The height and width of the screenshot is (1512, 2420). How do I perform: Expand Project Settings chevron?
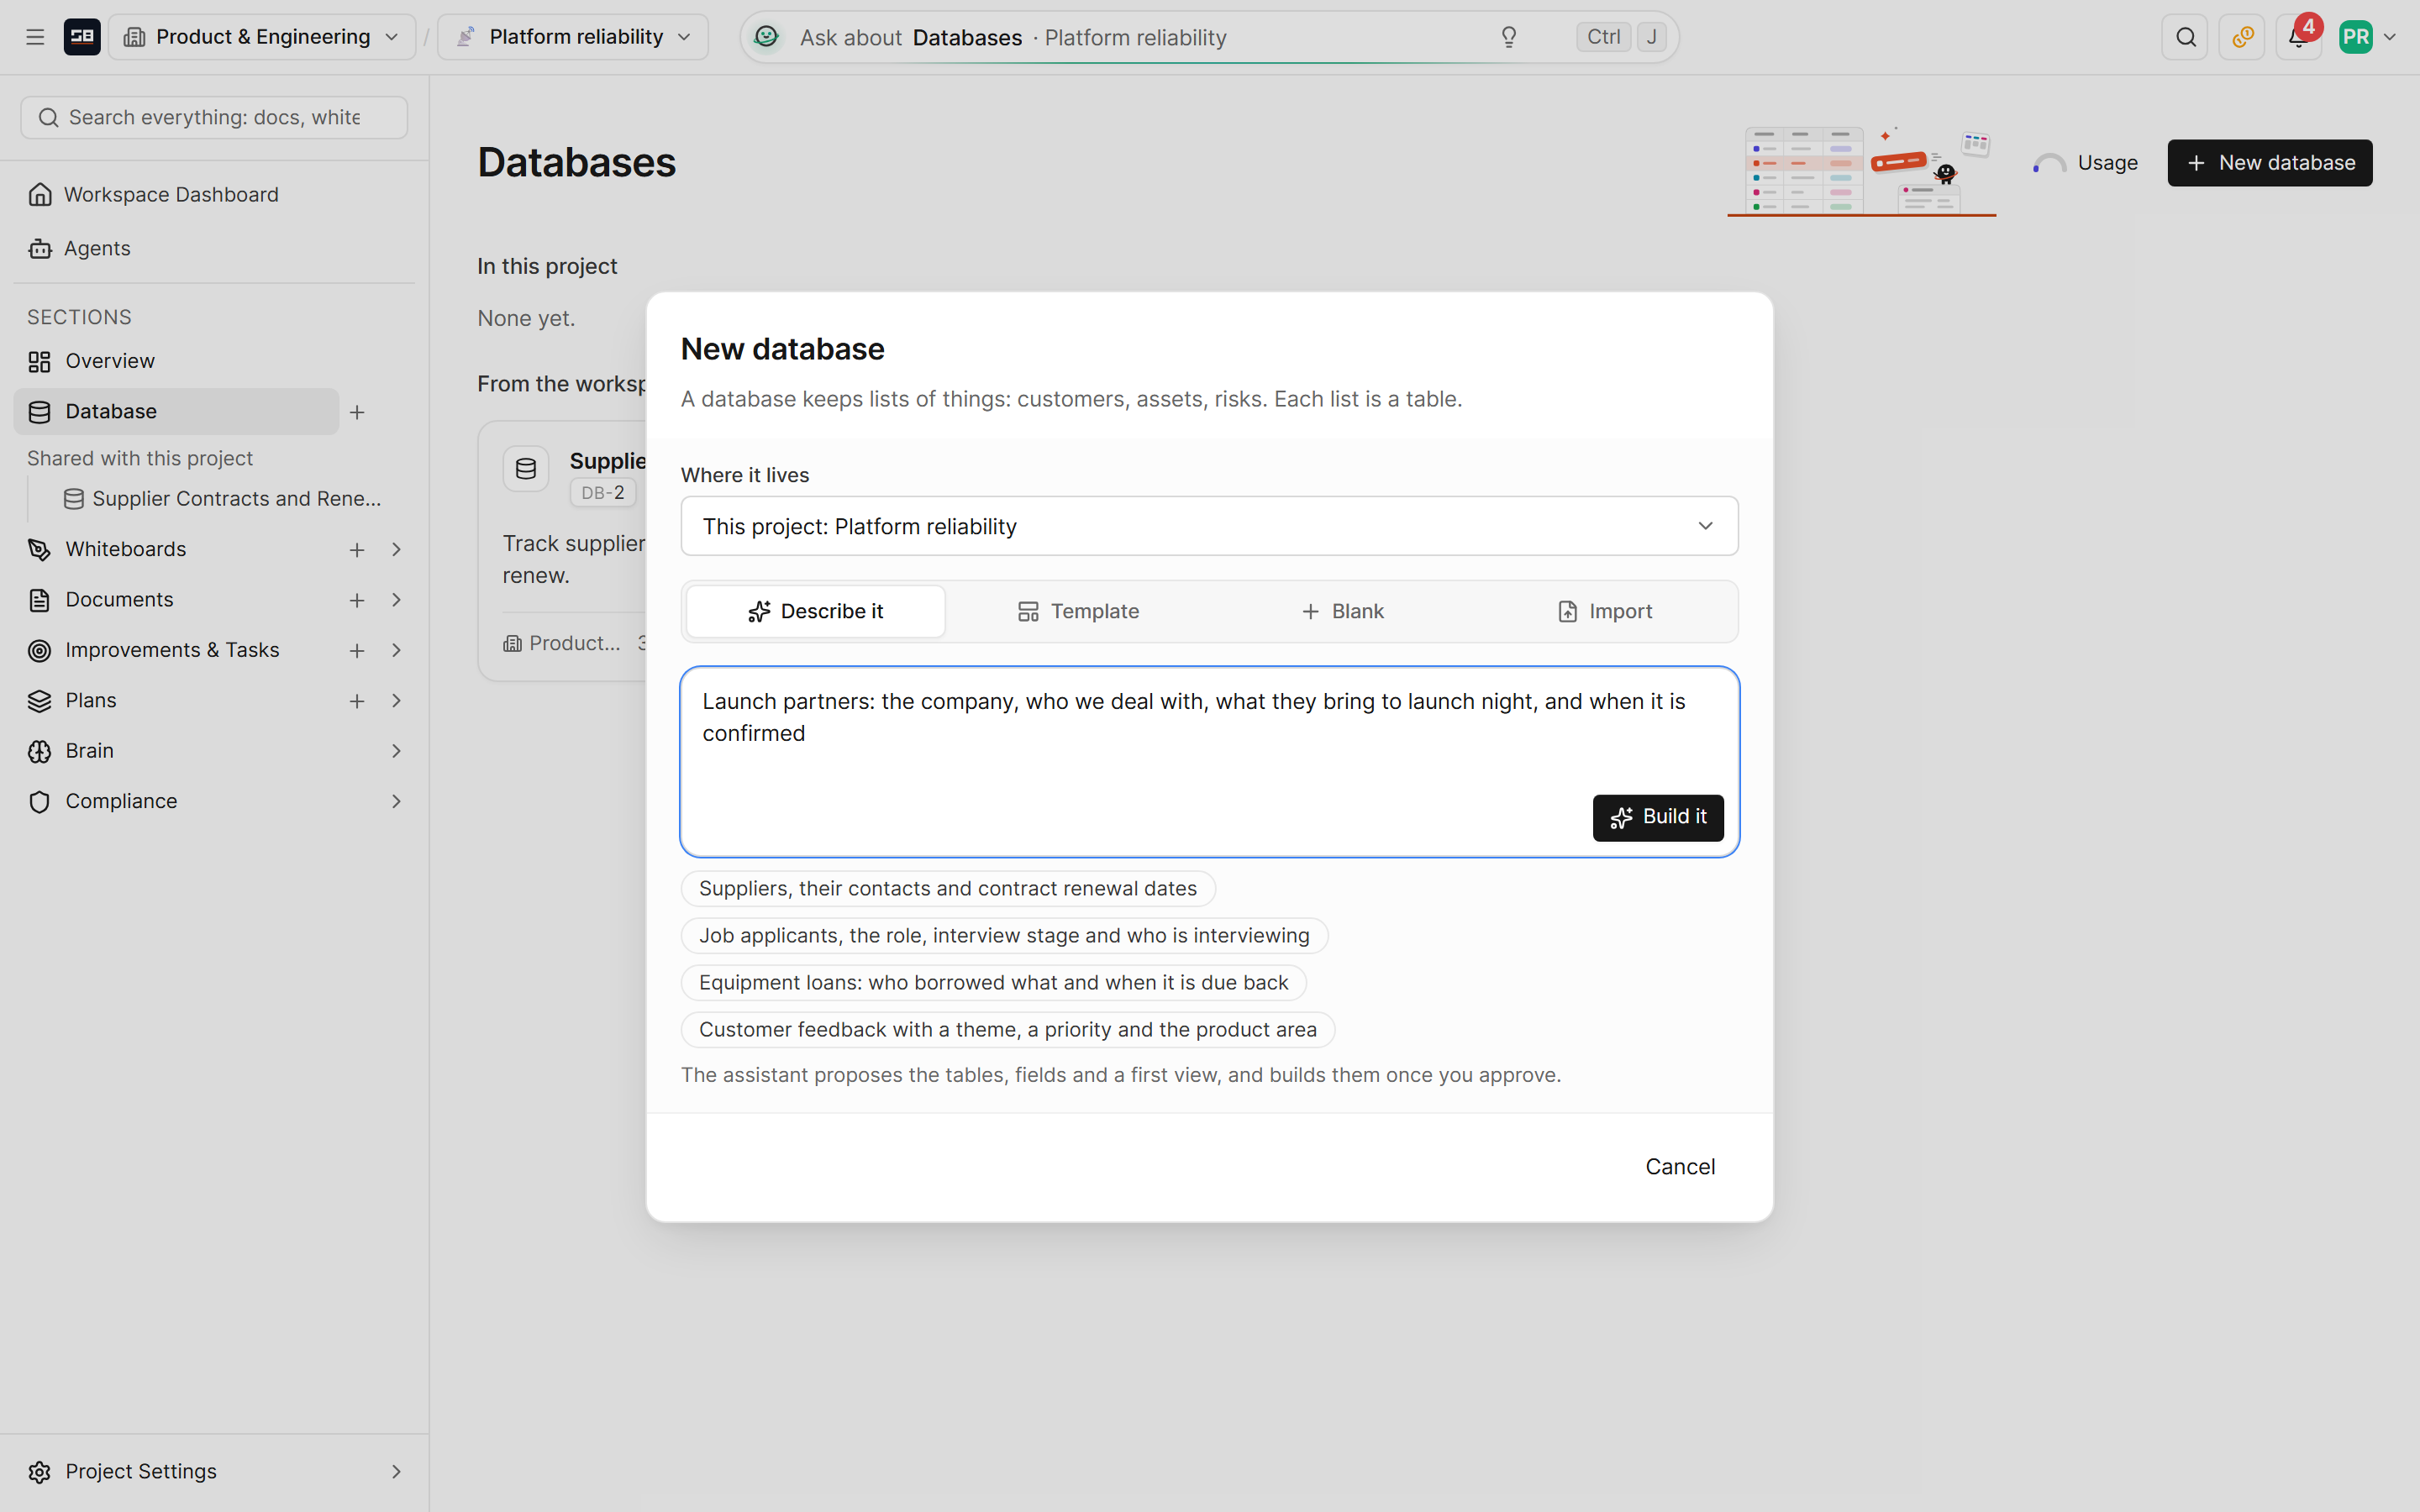pyautogui.click(x=396, y=1471)
